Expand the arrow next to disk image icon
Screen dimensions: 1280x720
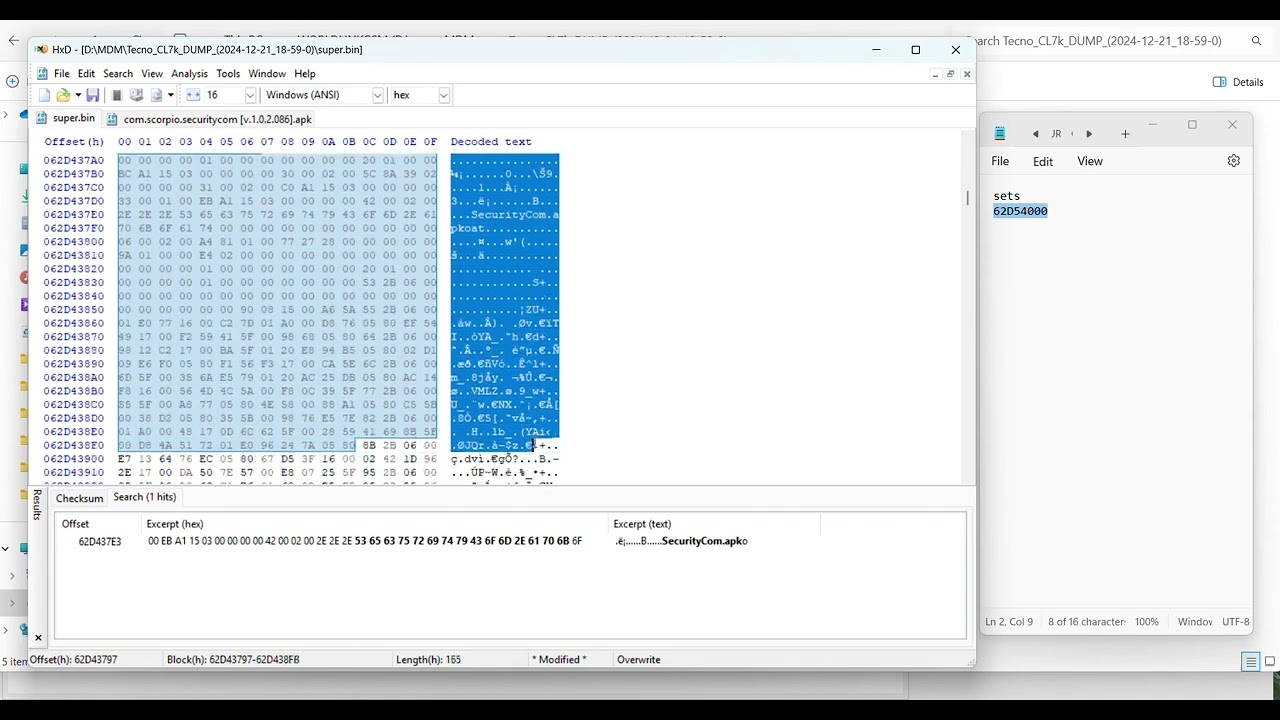pos(170,95)
